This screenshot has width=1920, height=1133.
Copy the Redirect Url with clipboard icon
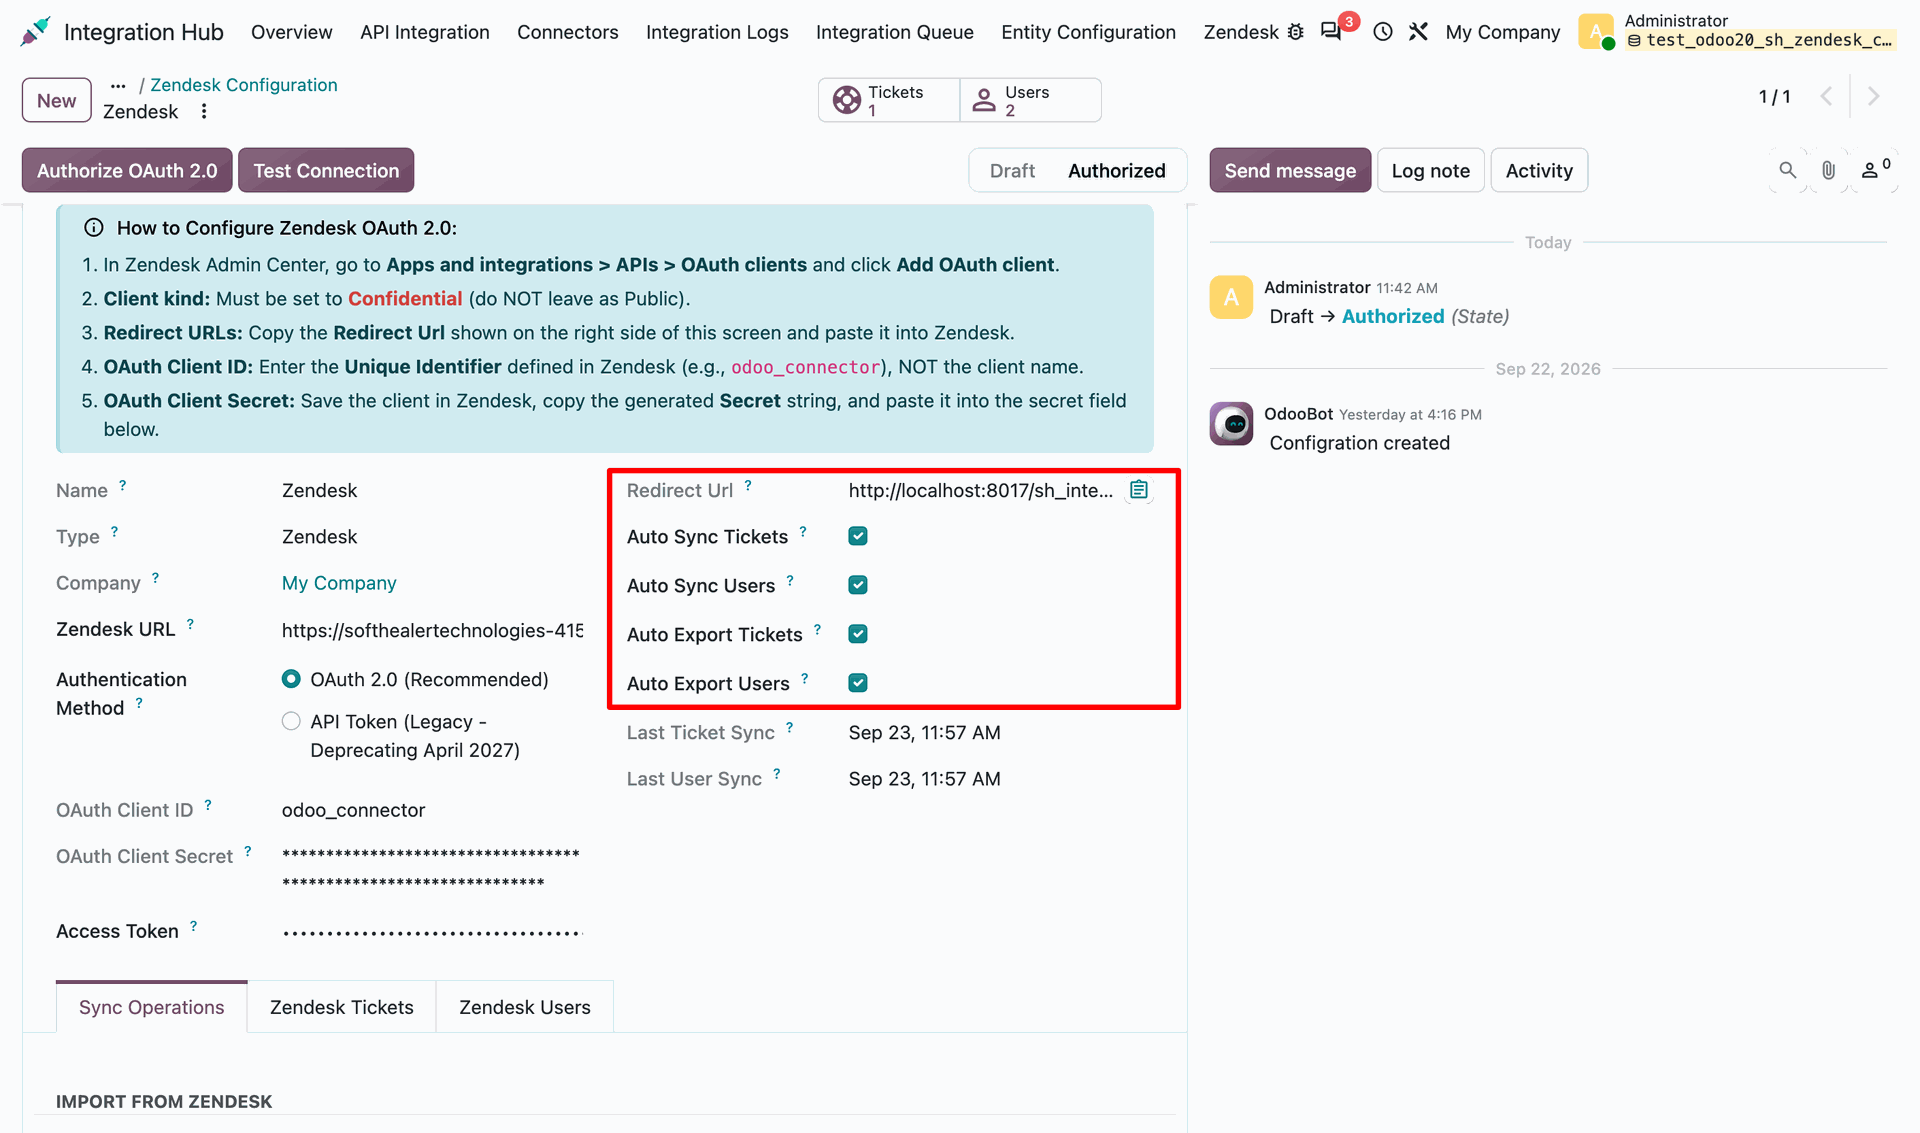(x=1139, y=490)
